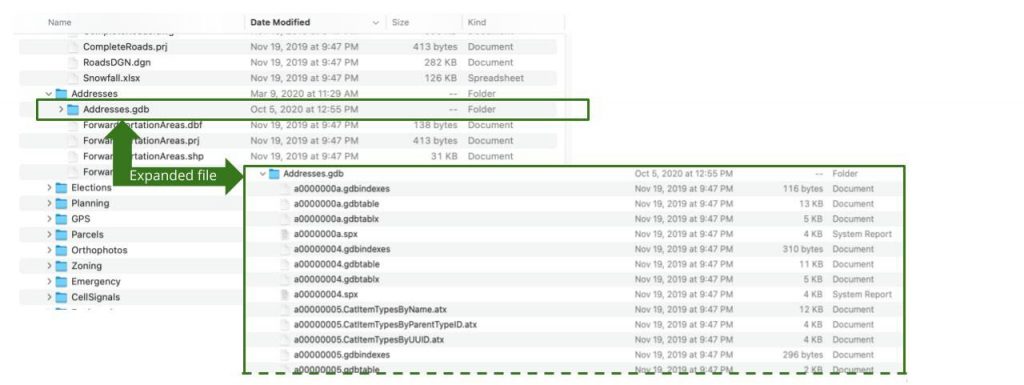Expand the Parcels folder
The width and height of the screenshot is (1024, 385).
(x=49, y=235)
